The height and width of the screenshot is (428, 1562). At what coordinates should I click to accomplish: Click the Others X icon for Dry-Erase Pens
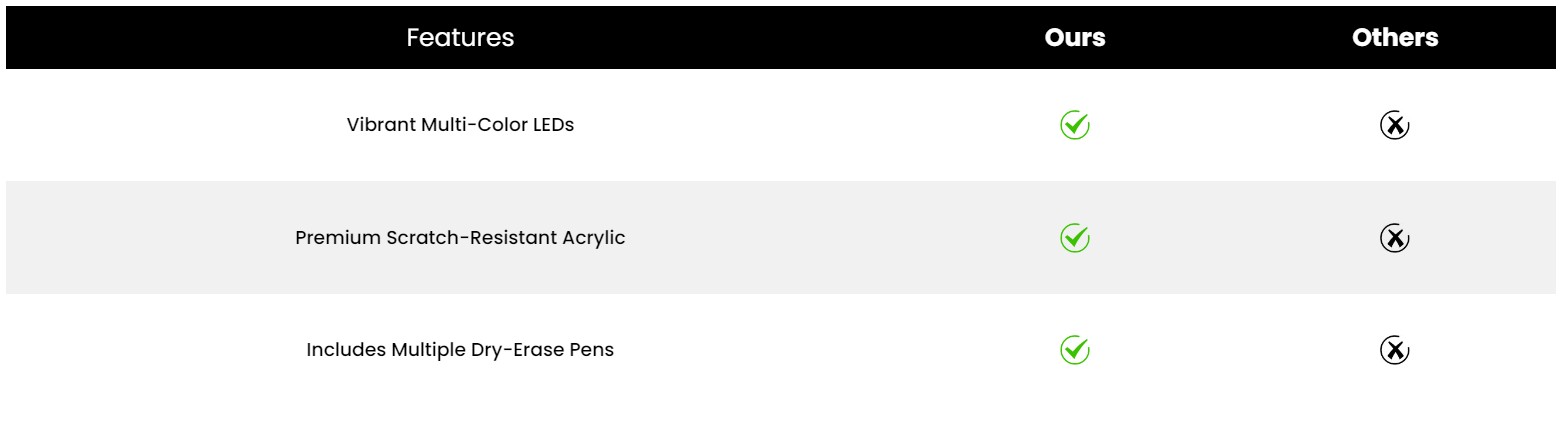tap(1394, 350)
